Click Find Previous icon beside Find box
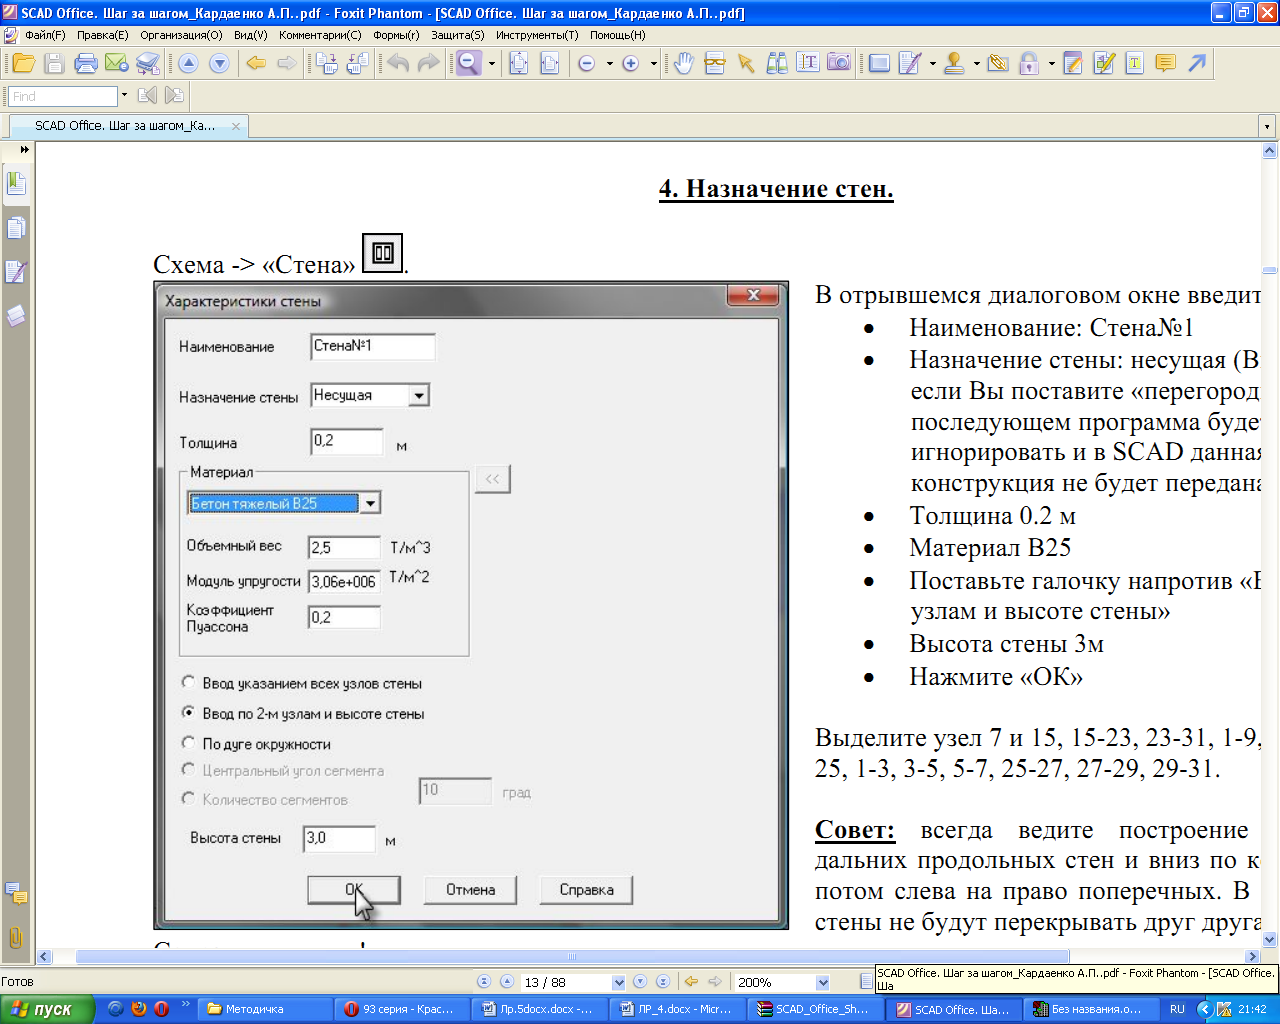This screenshot has height=1024, width=1280. (147, 96)
